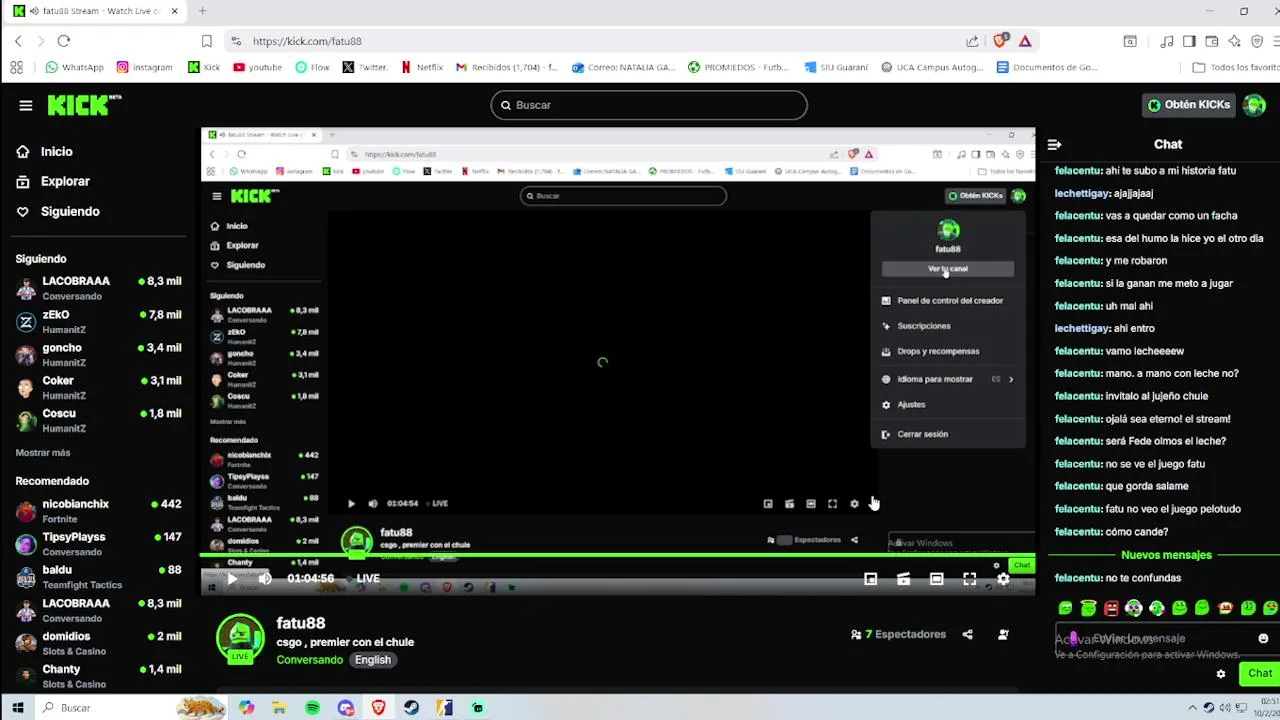Open Steam from the taskbar
The width and height of the screenshot is (1280, 720).
click(411, 708)
